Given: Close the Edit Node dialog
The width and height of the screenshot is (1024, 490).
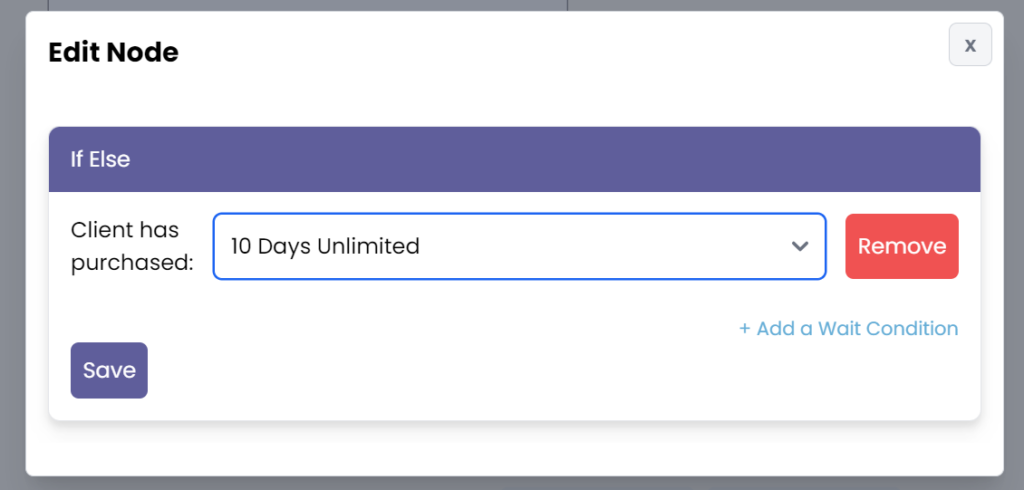Looking at the screenshot, I should [x=969, y=45].
